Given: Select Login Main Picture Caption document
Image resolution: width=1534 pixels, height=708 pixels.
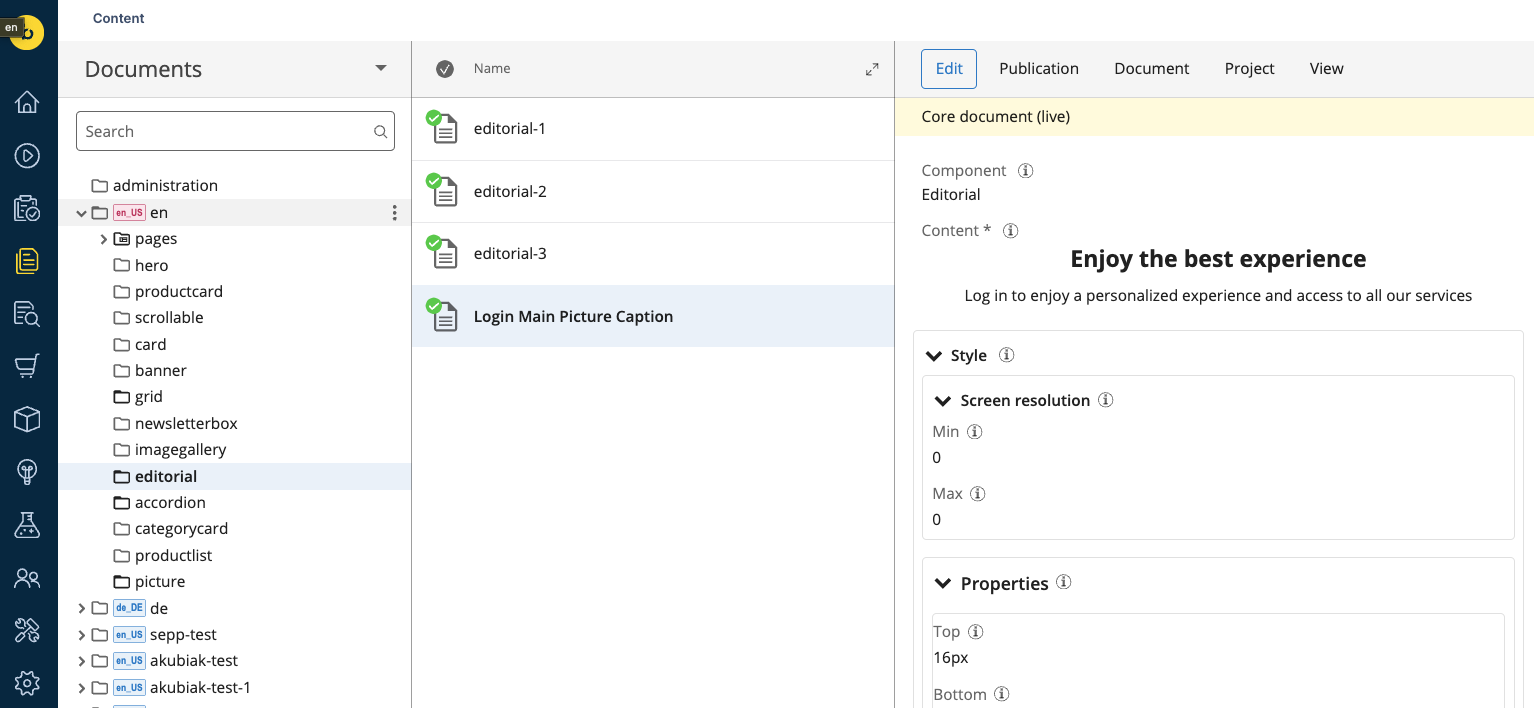Looking at the screenshot, I should [x=653, y=316].
